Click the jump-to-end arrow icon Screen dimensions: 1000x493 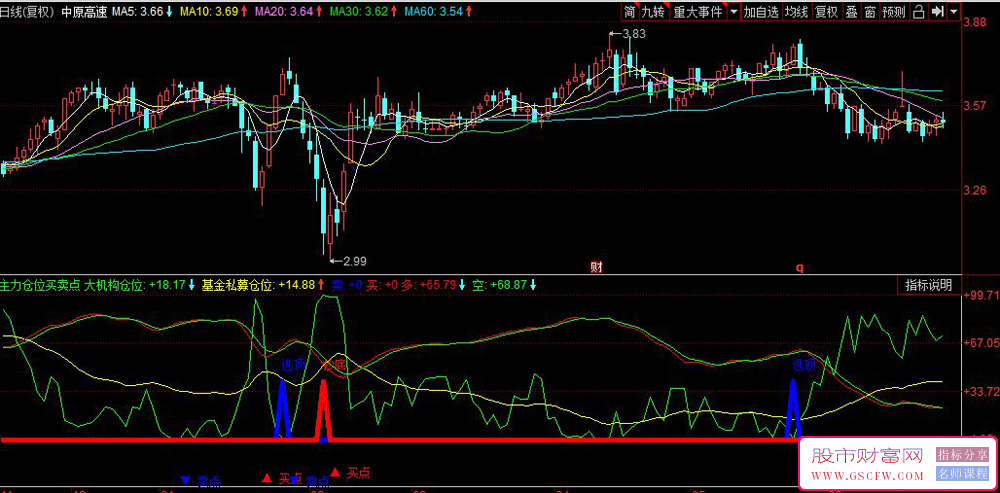tap(938, 12)
